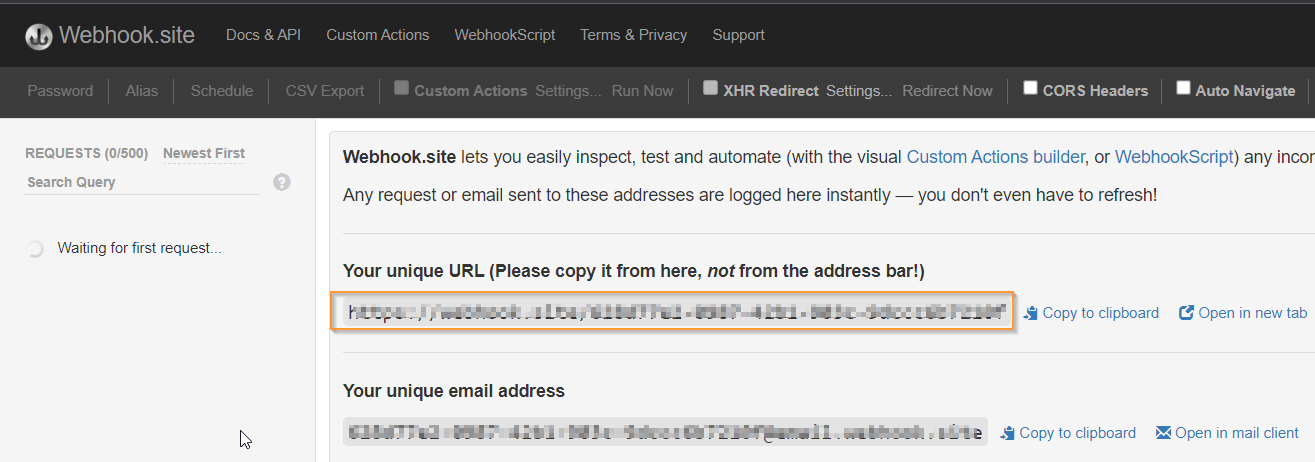Select the unique URL code box
This screenshot has width=1315, height=462.
[675, 313]
